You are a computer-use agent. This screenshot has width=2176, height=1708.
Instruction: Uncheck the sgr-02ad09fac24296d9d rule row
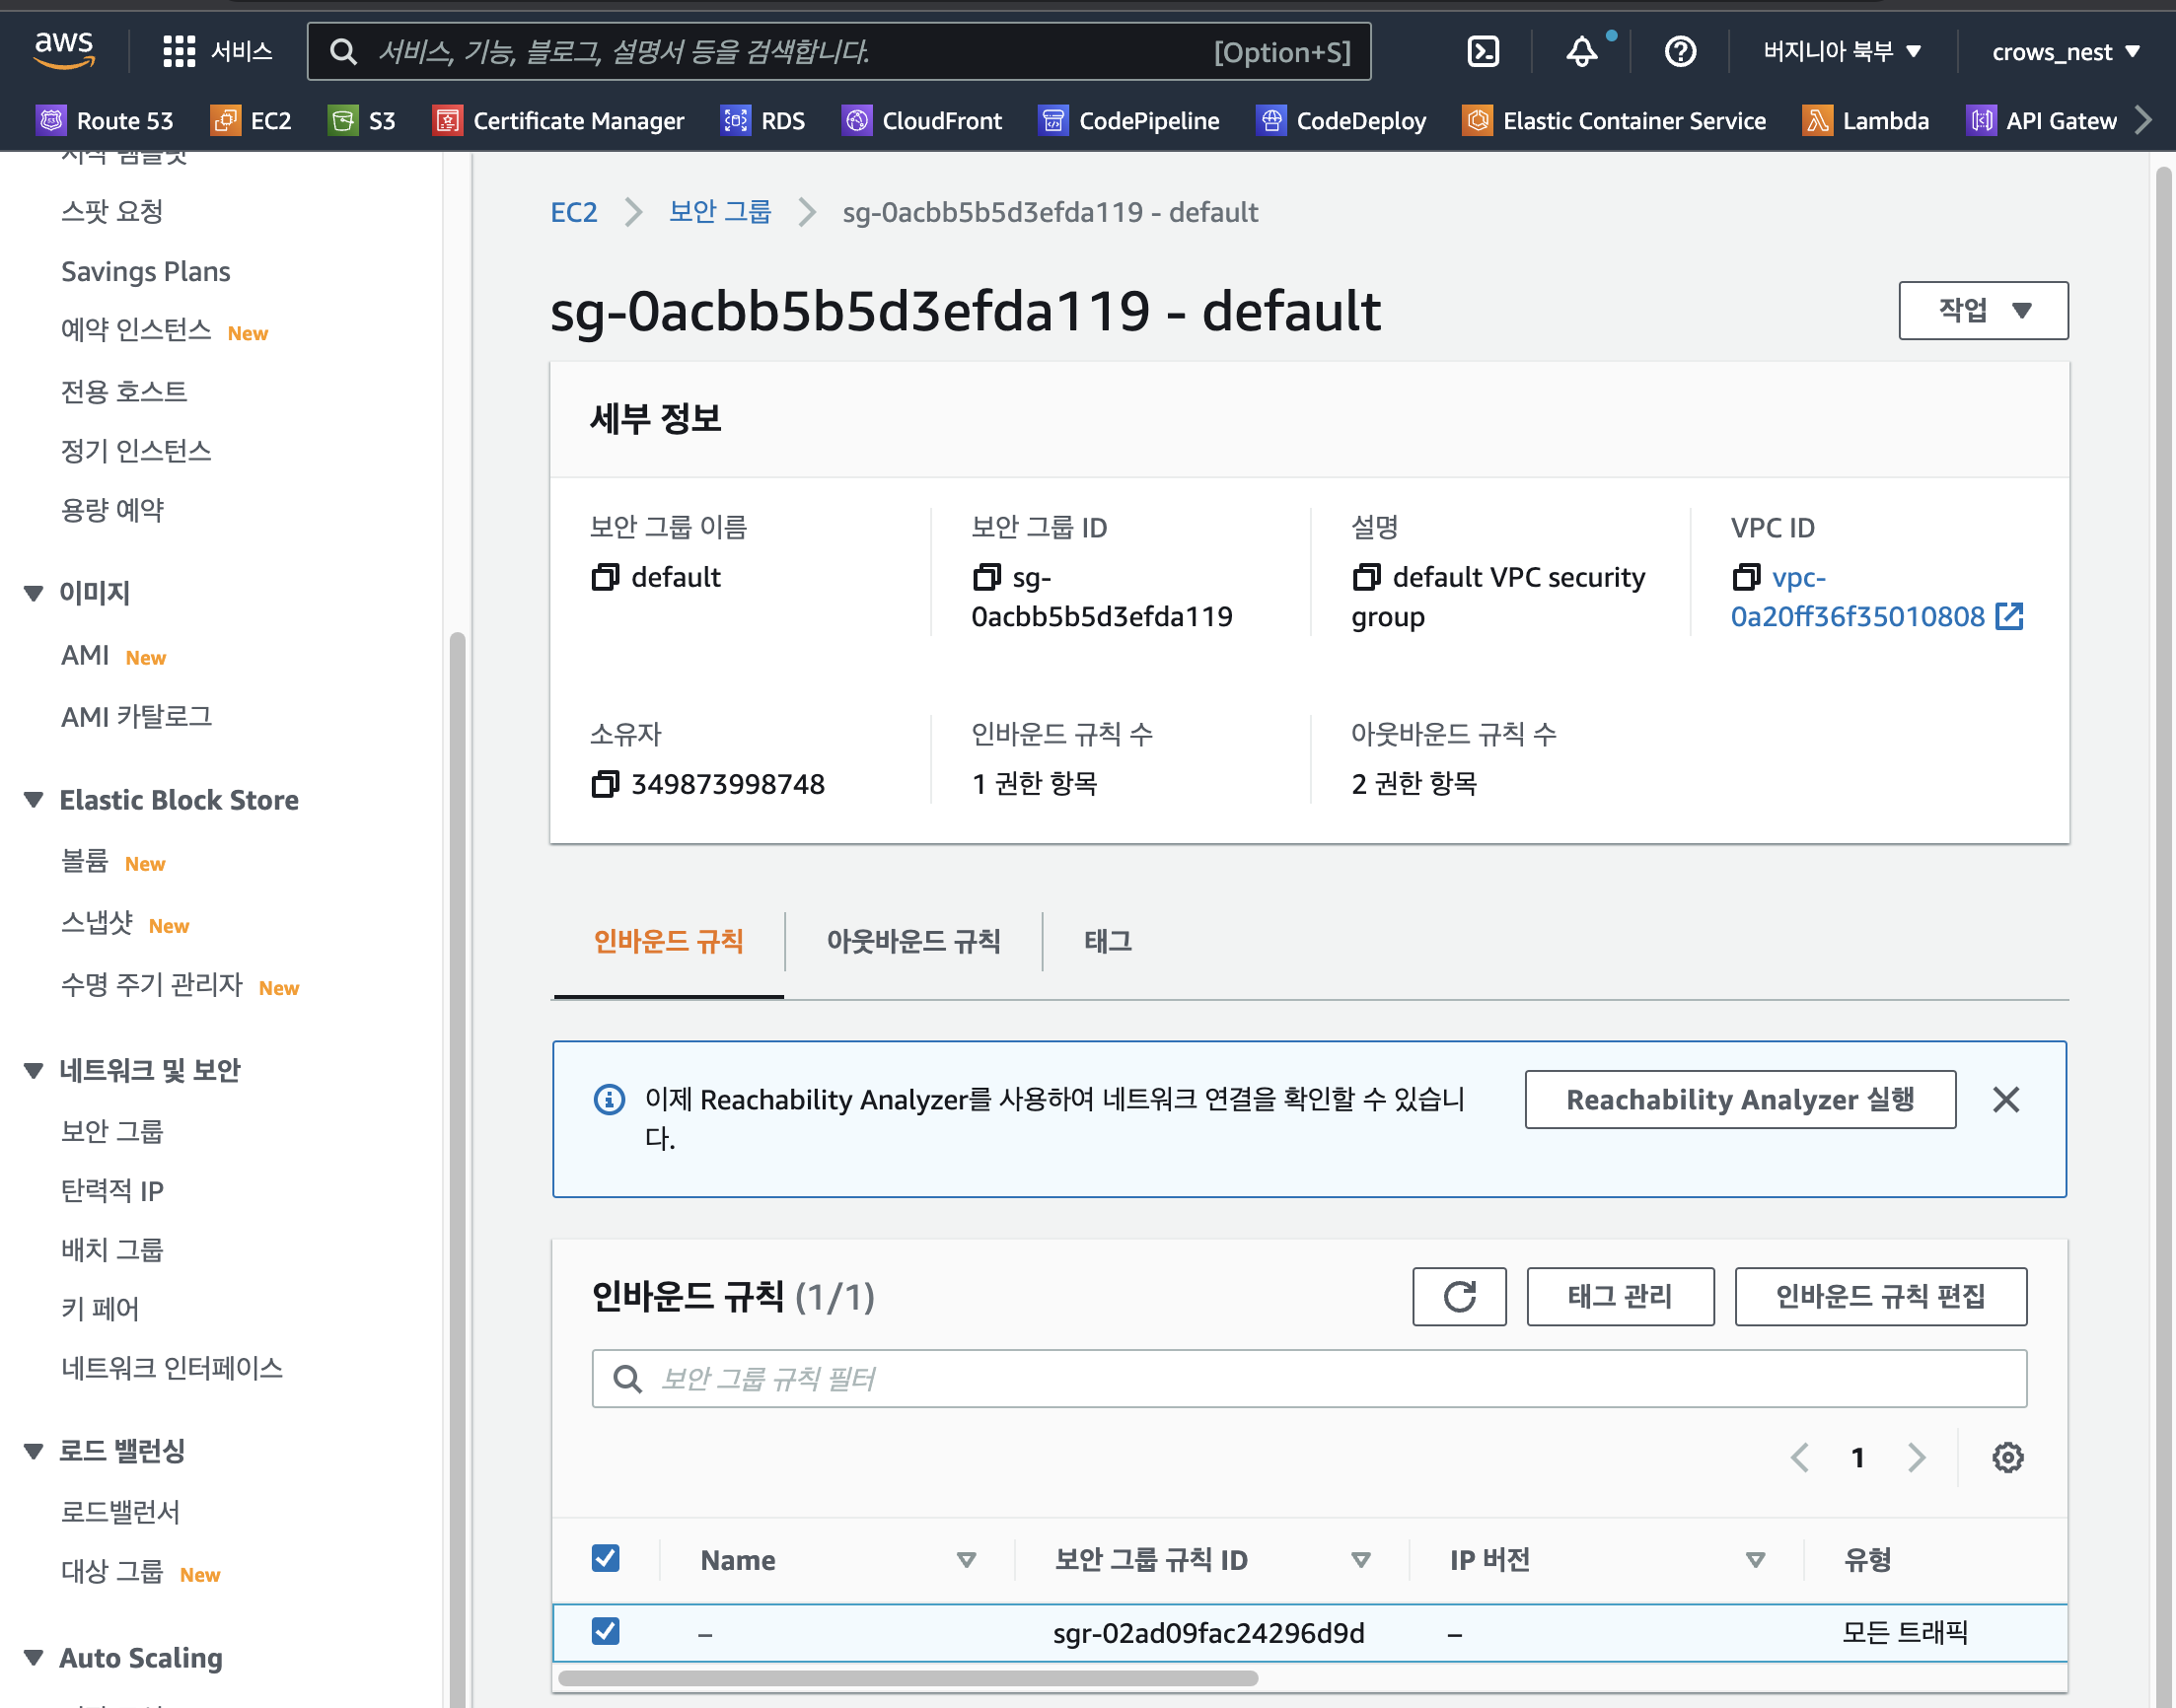click(605, 1631)
